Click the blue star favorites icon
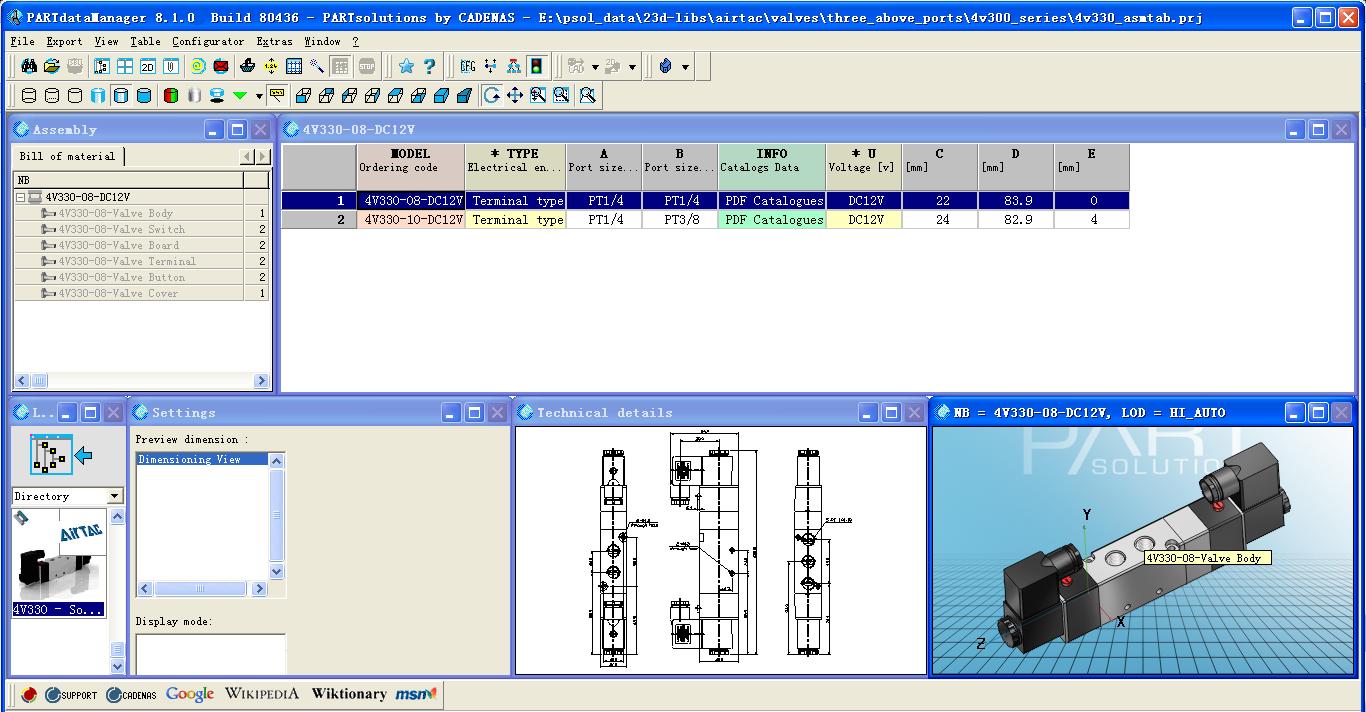 pos(406,66)
